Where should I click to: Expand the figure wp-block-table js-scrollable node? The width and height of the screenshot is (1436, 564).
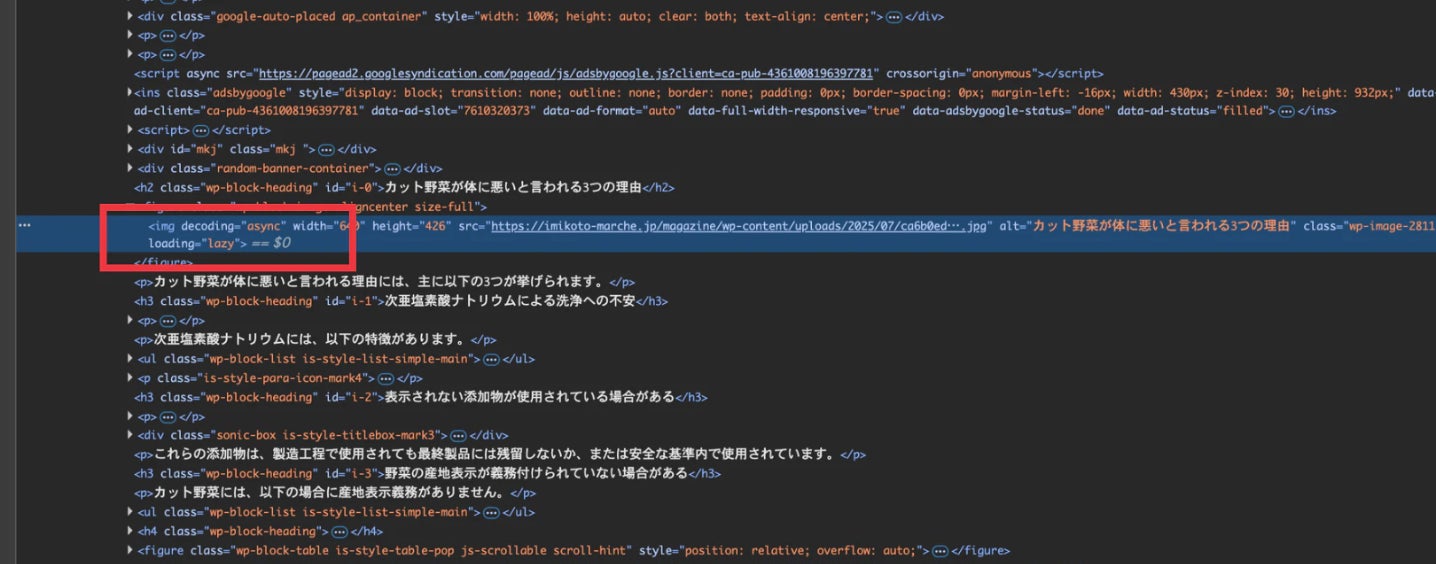[x=130, y=550]
